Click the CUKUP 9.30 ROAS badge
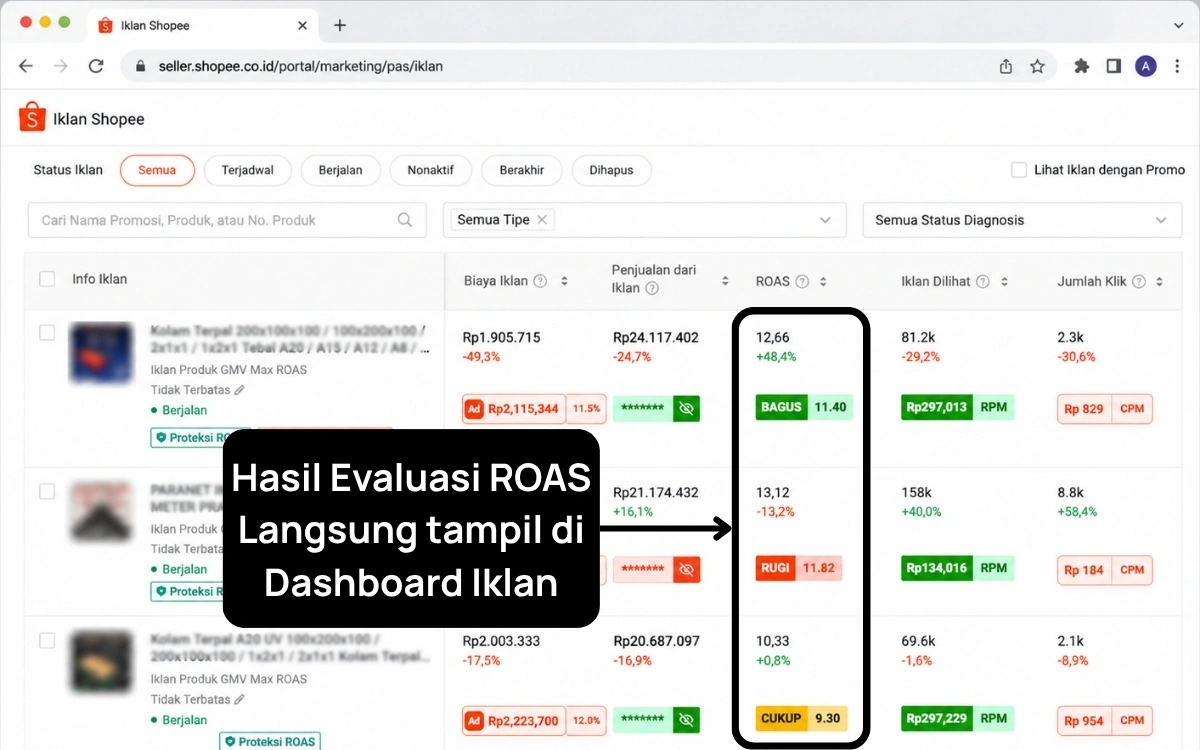Viewport: 1200px width, 750px height. (801, 718)
